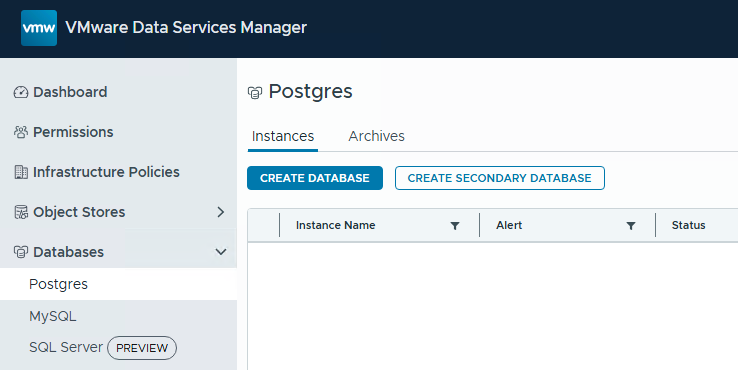The image size is (738, 370).
Task: Select the Databases menu item
Action: coord(69,252)
